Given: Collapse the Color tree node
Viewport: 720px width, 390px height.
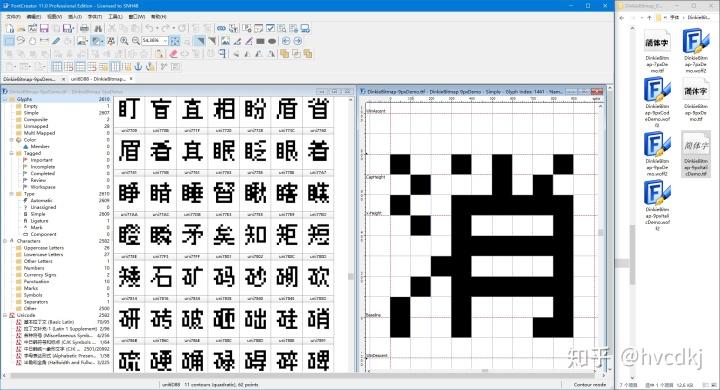Looking at the screenshot, I should point(11,140).
